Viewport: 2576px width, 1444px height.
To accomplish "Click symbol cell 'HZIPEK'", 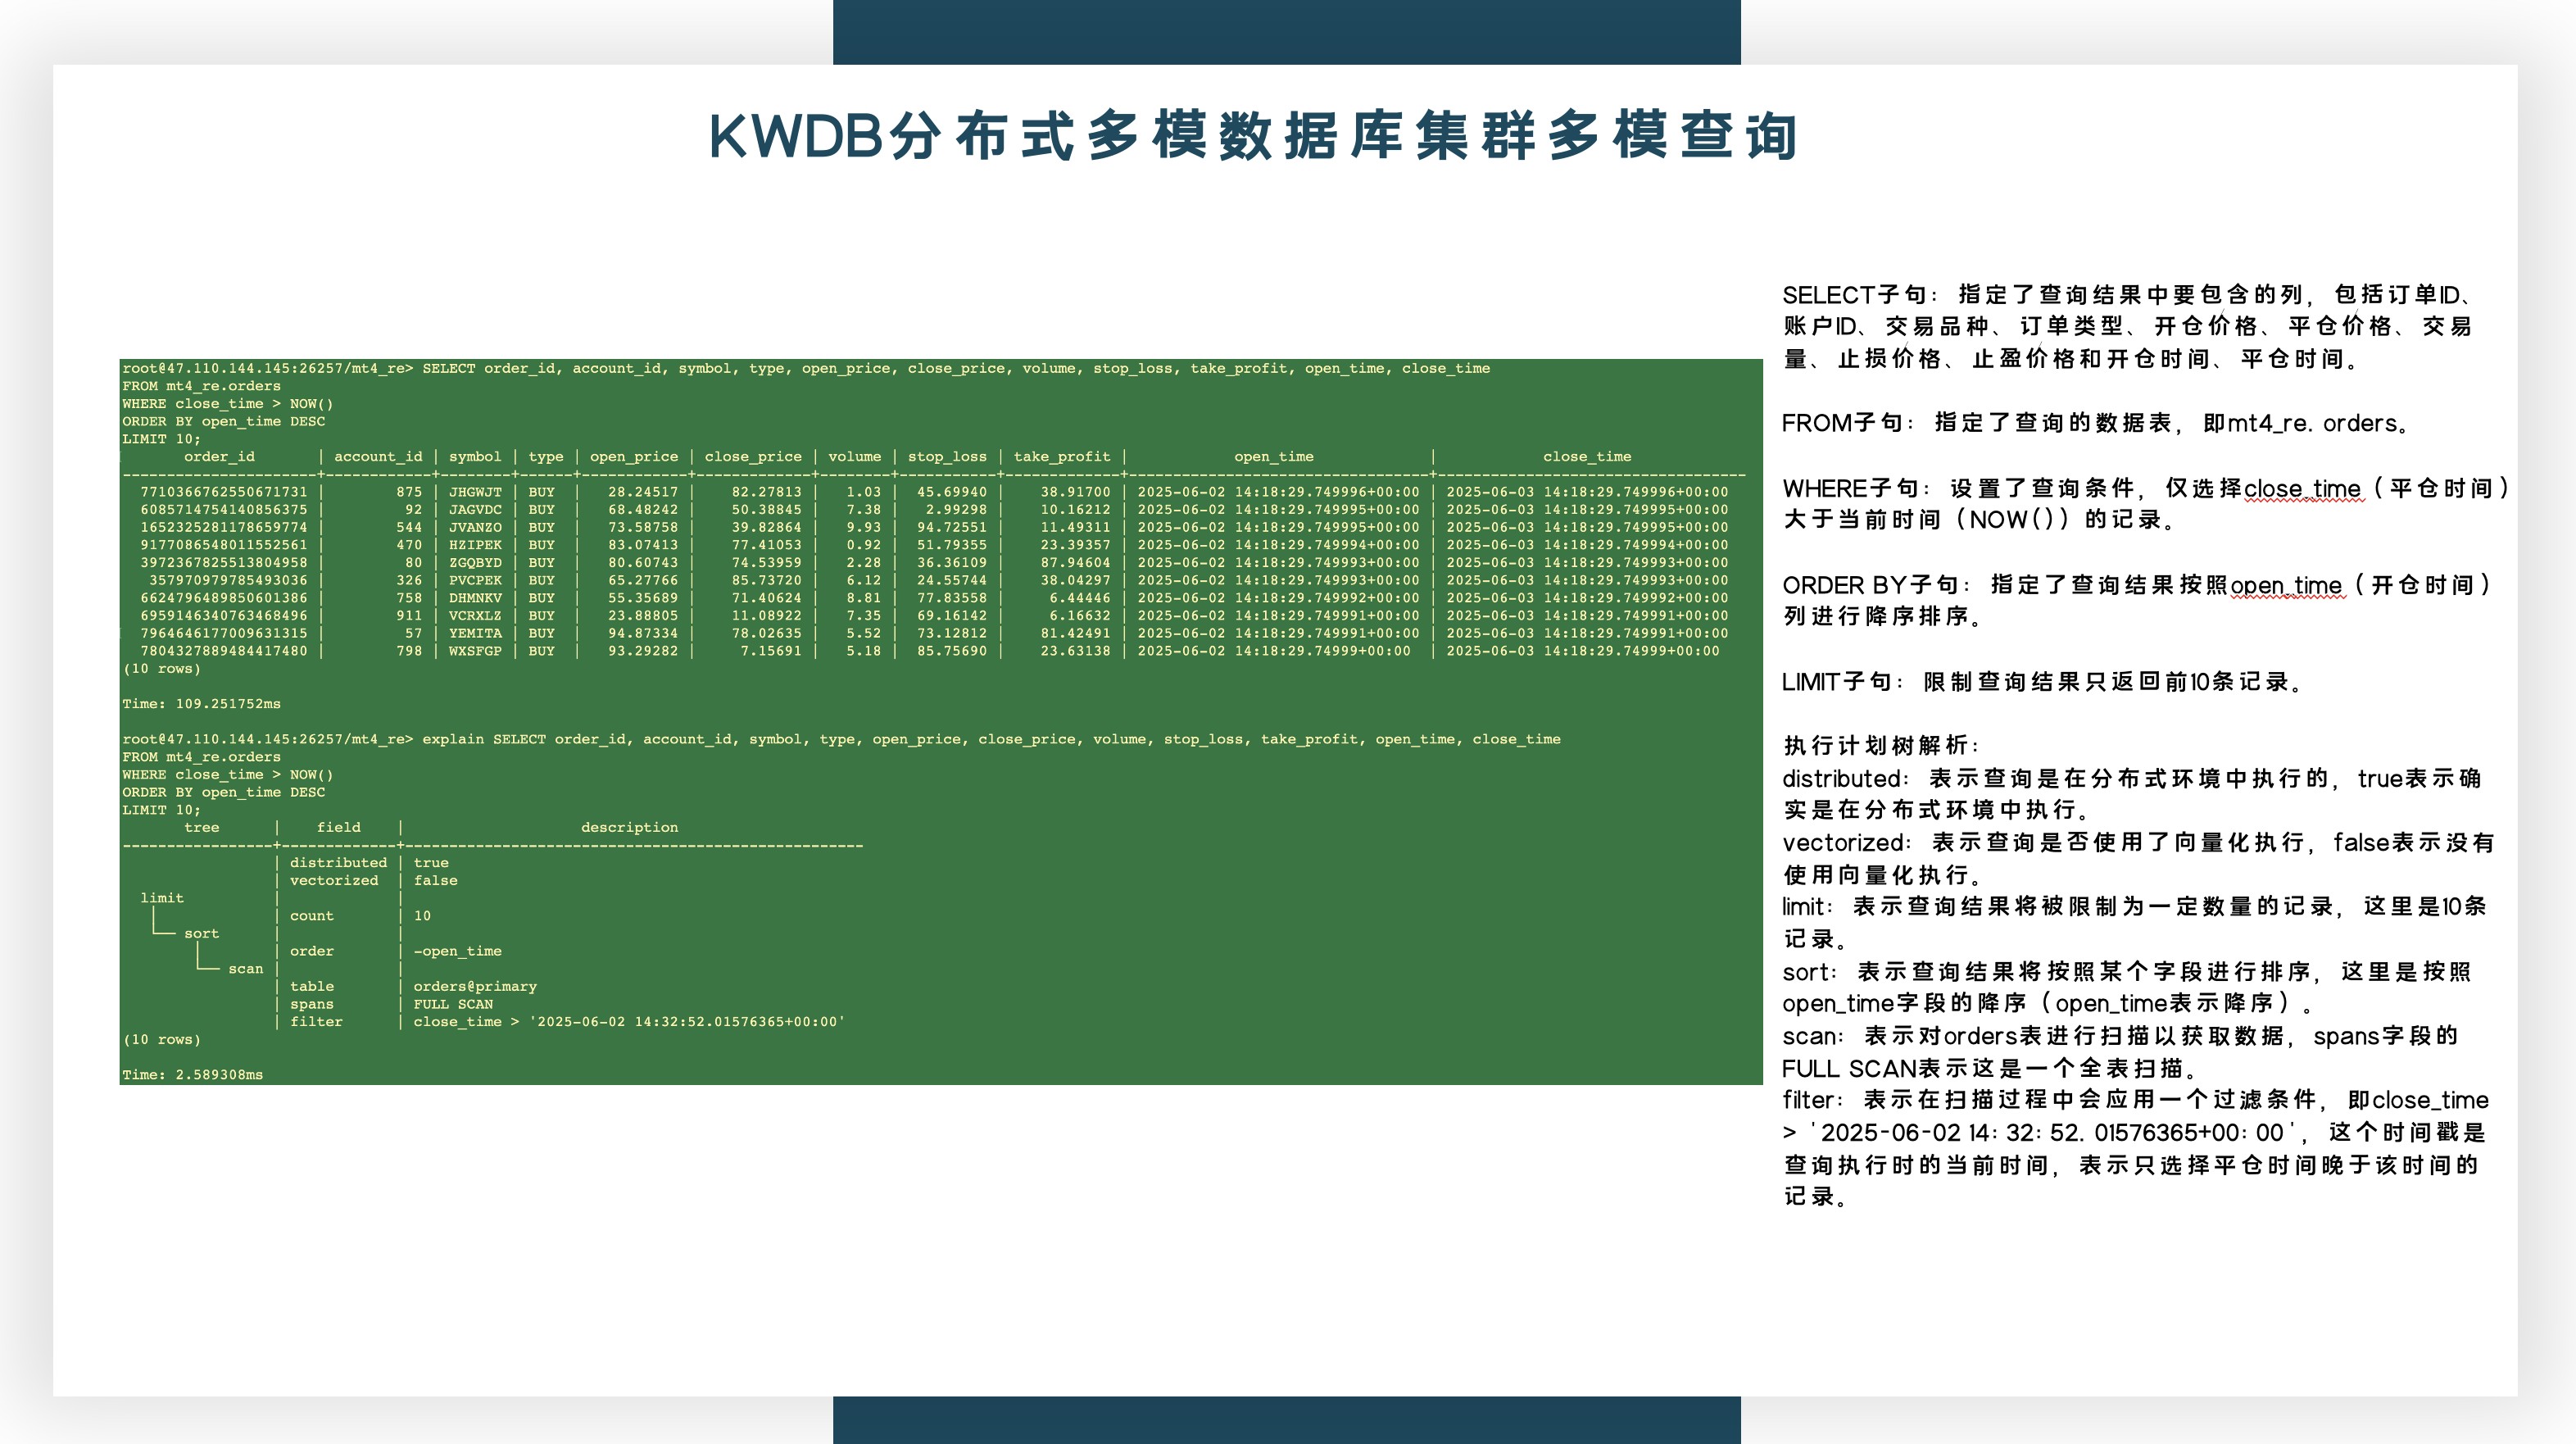I will [x=475, y=545].
